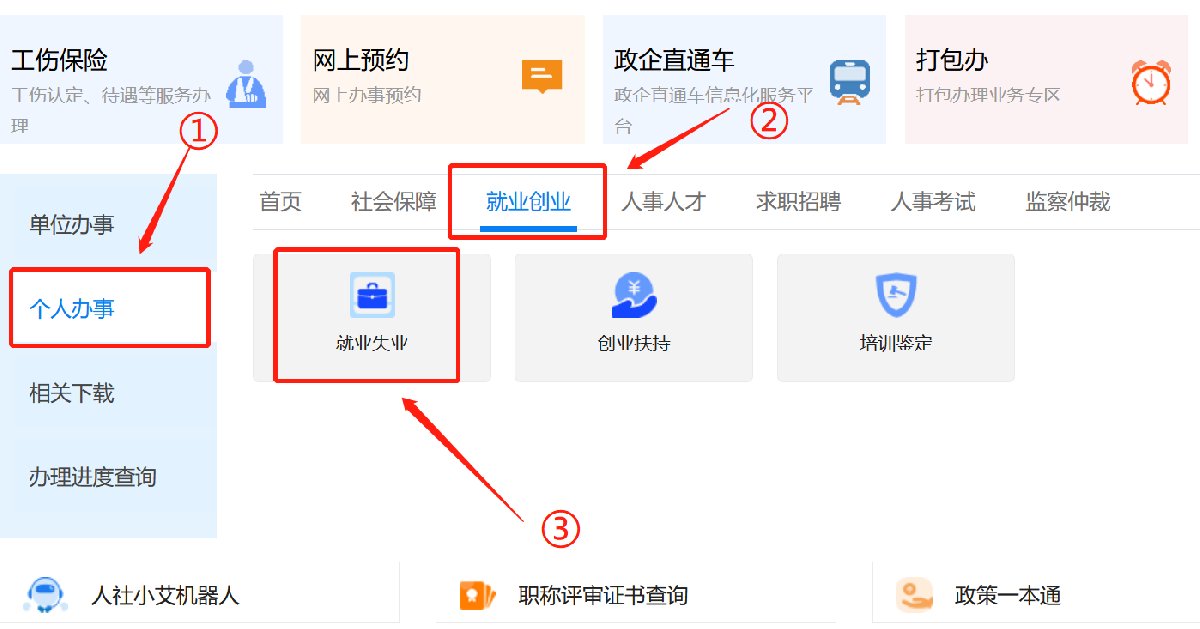Click the 政策一本通 hand icon
This screenshot has height=629, width=1200.
point(914,595)
